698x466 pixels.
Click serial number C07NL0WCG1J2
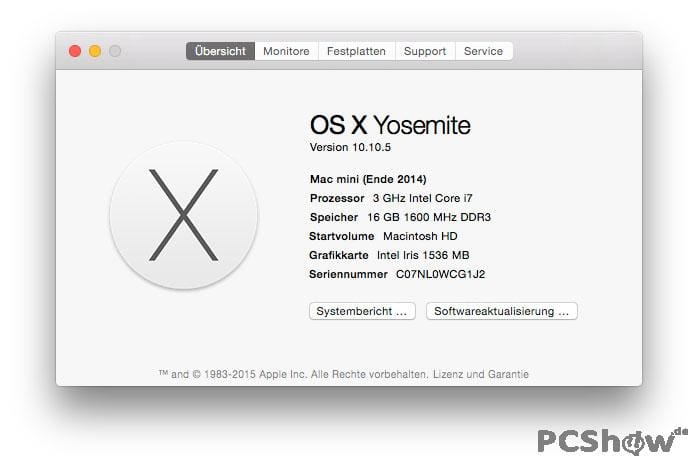point(441,274)
